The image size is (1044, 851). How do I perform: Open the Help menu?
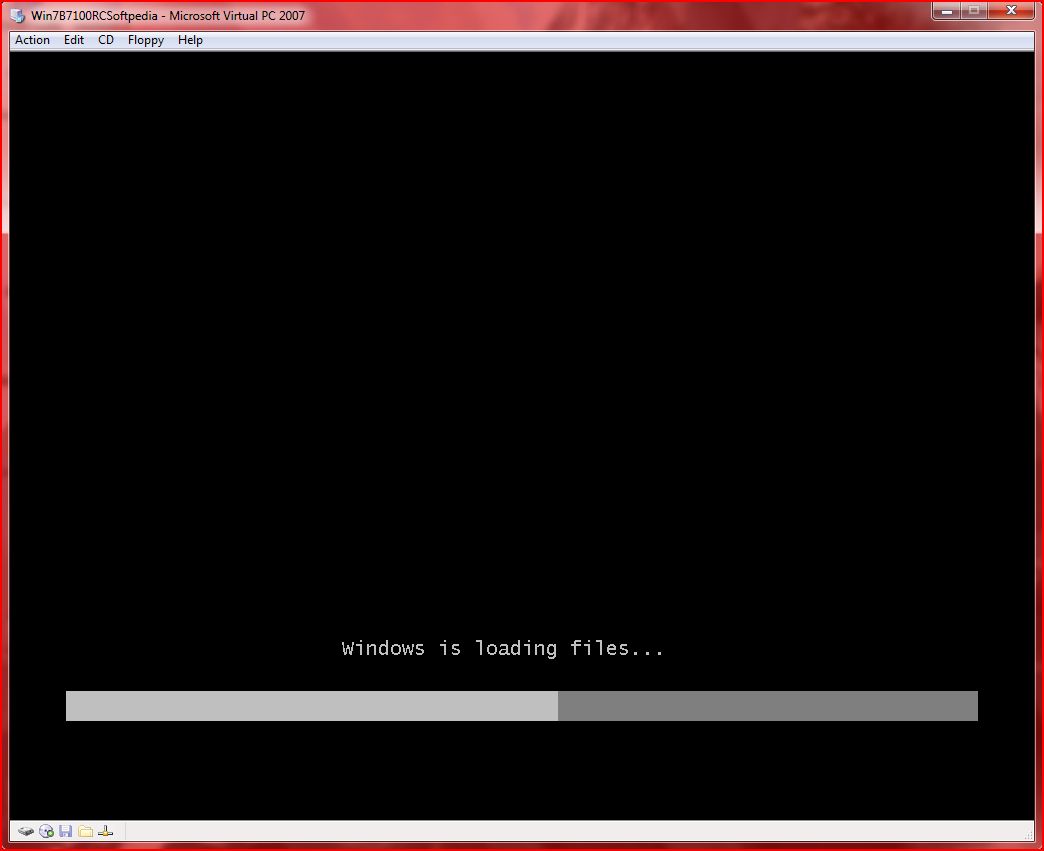tap(190, 40)
